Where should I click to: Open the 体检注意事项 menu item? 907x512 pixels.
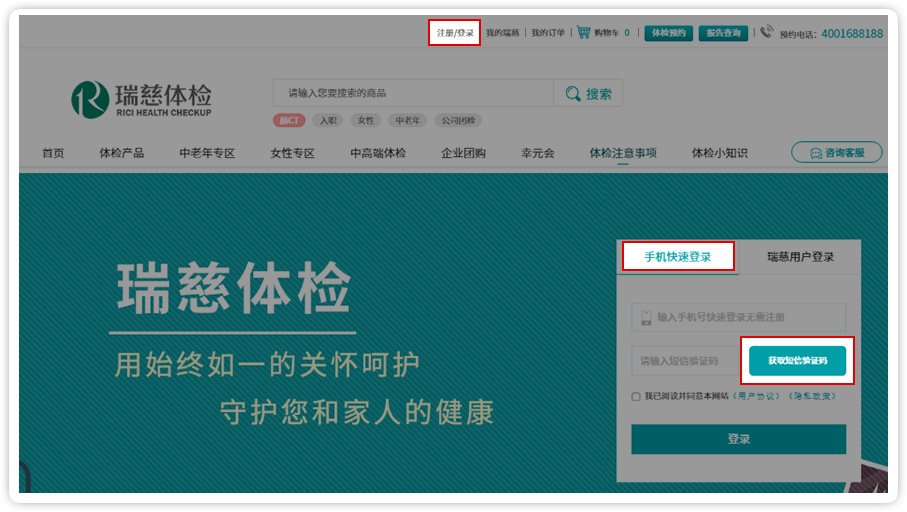[623, 153]
